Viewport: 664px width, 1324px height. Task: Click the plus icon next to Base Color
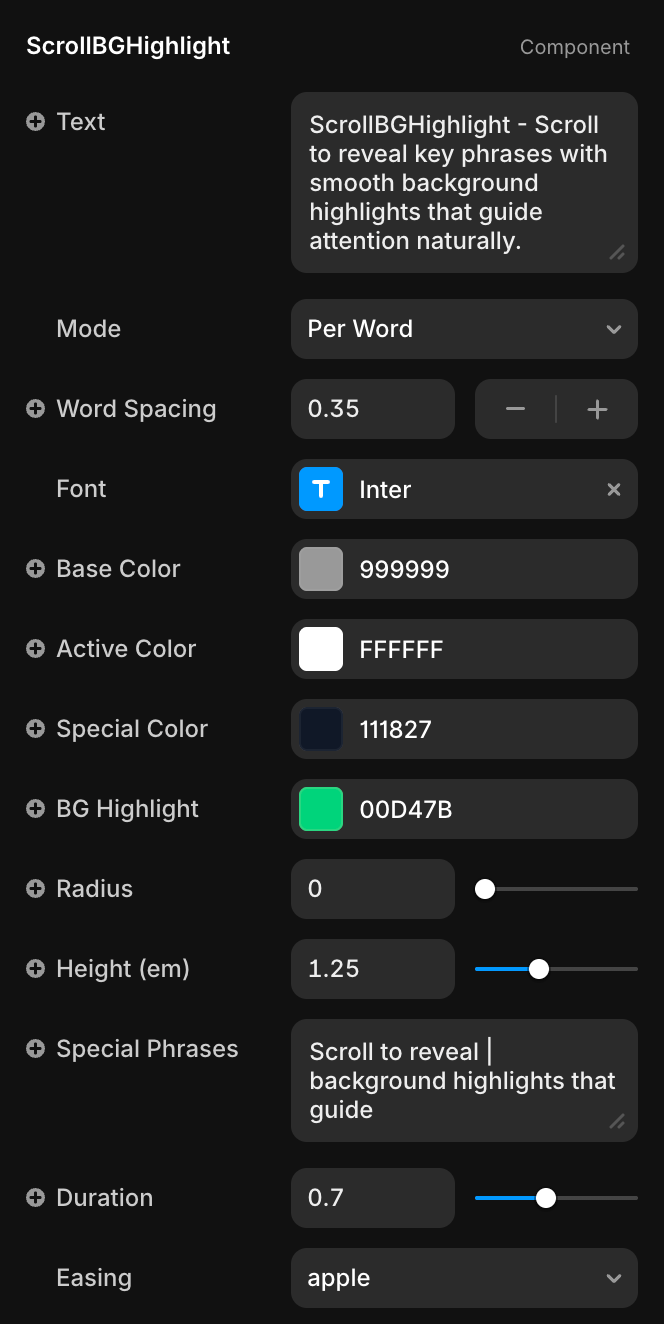[x=35, y=569]
